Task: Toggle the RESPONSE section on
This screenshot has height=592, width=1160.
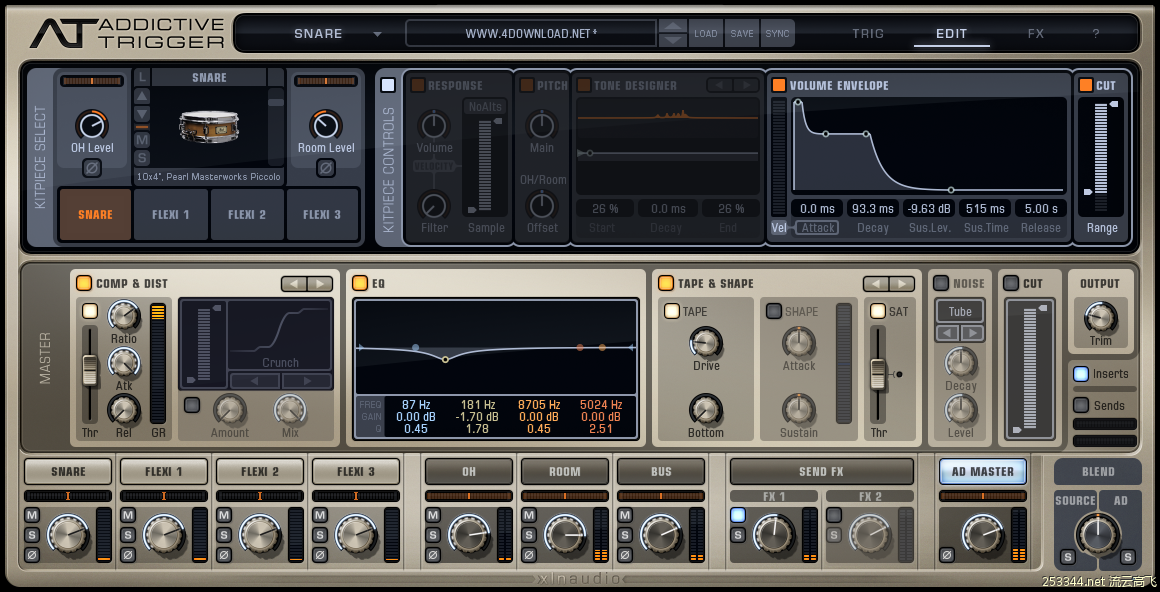Action: tap(418, 85)
